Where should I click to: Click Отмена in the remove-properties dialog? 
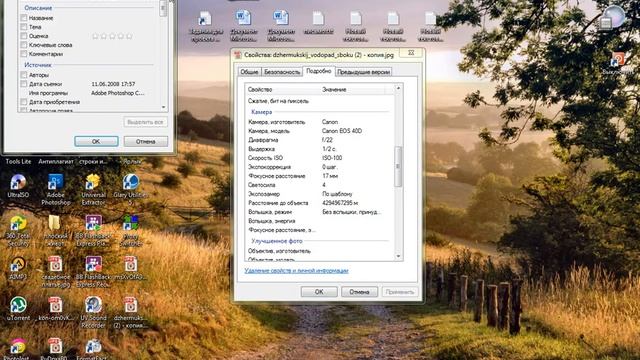146,142
